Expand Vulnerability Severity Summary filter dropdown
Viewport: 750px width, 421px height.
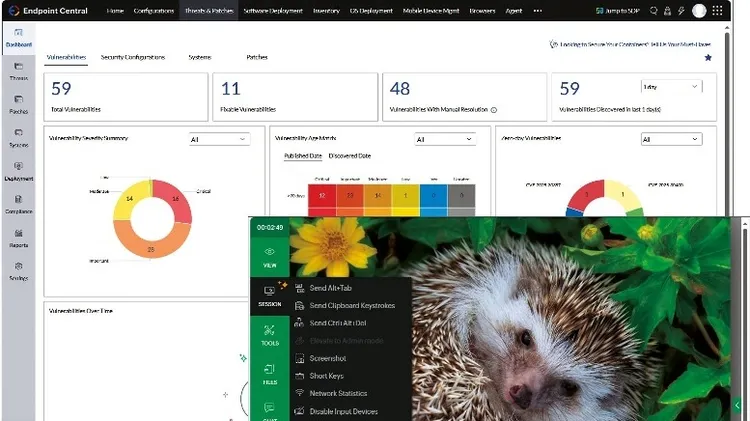tap(219, 140)
